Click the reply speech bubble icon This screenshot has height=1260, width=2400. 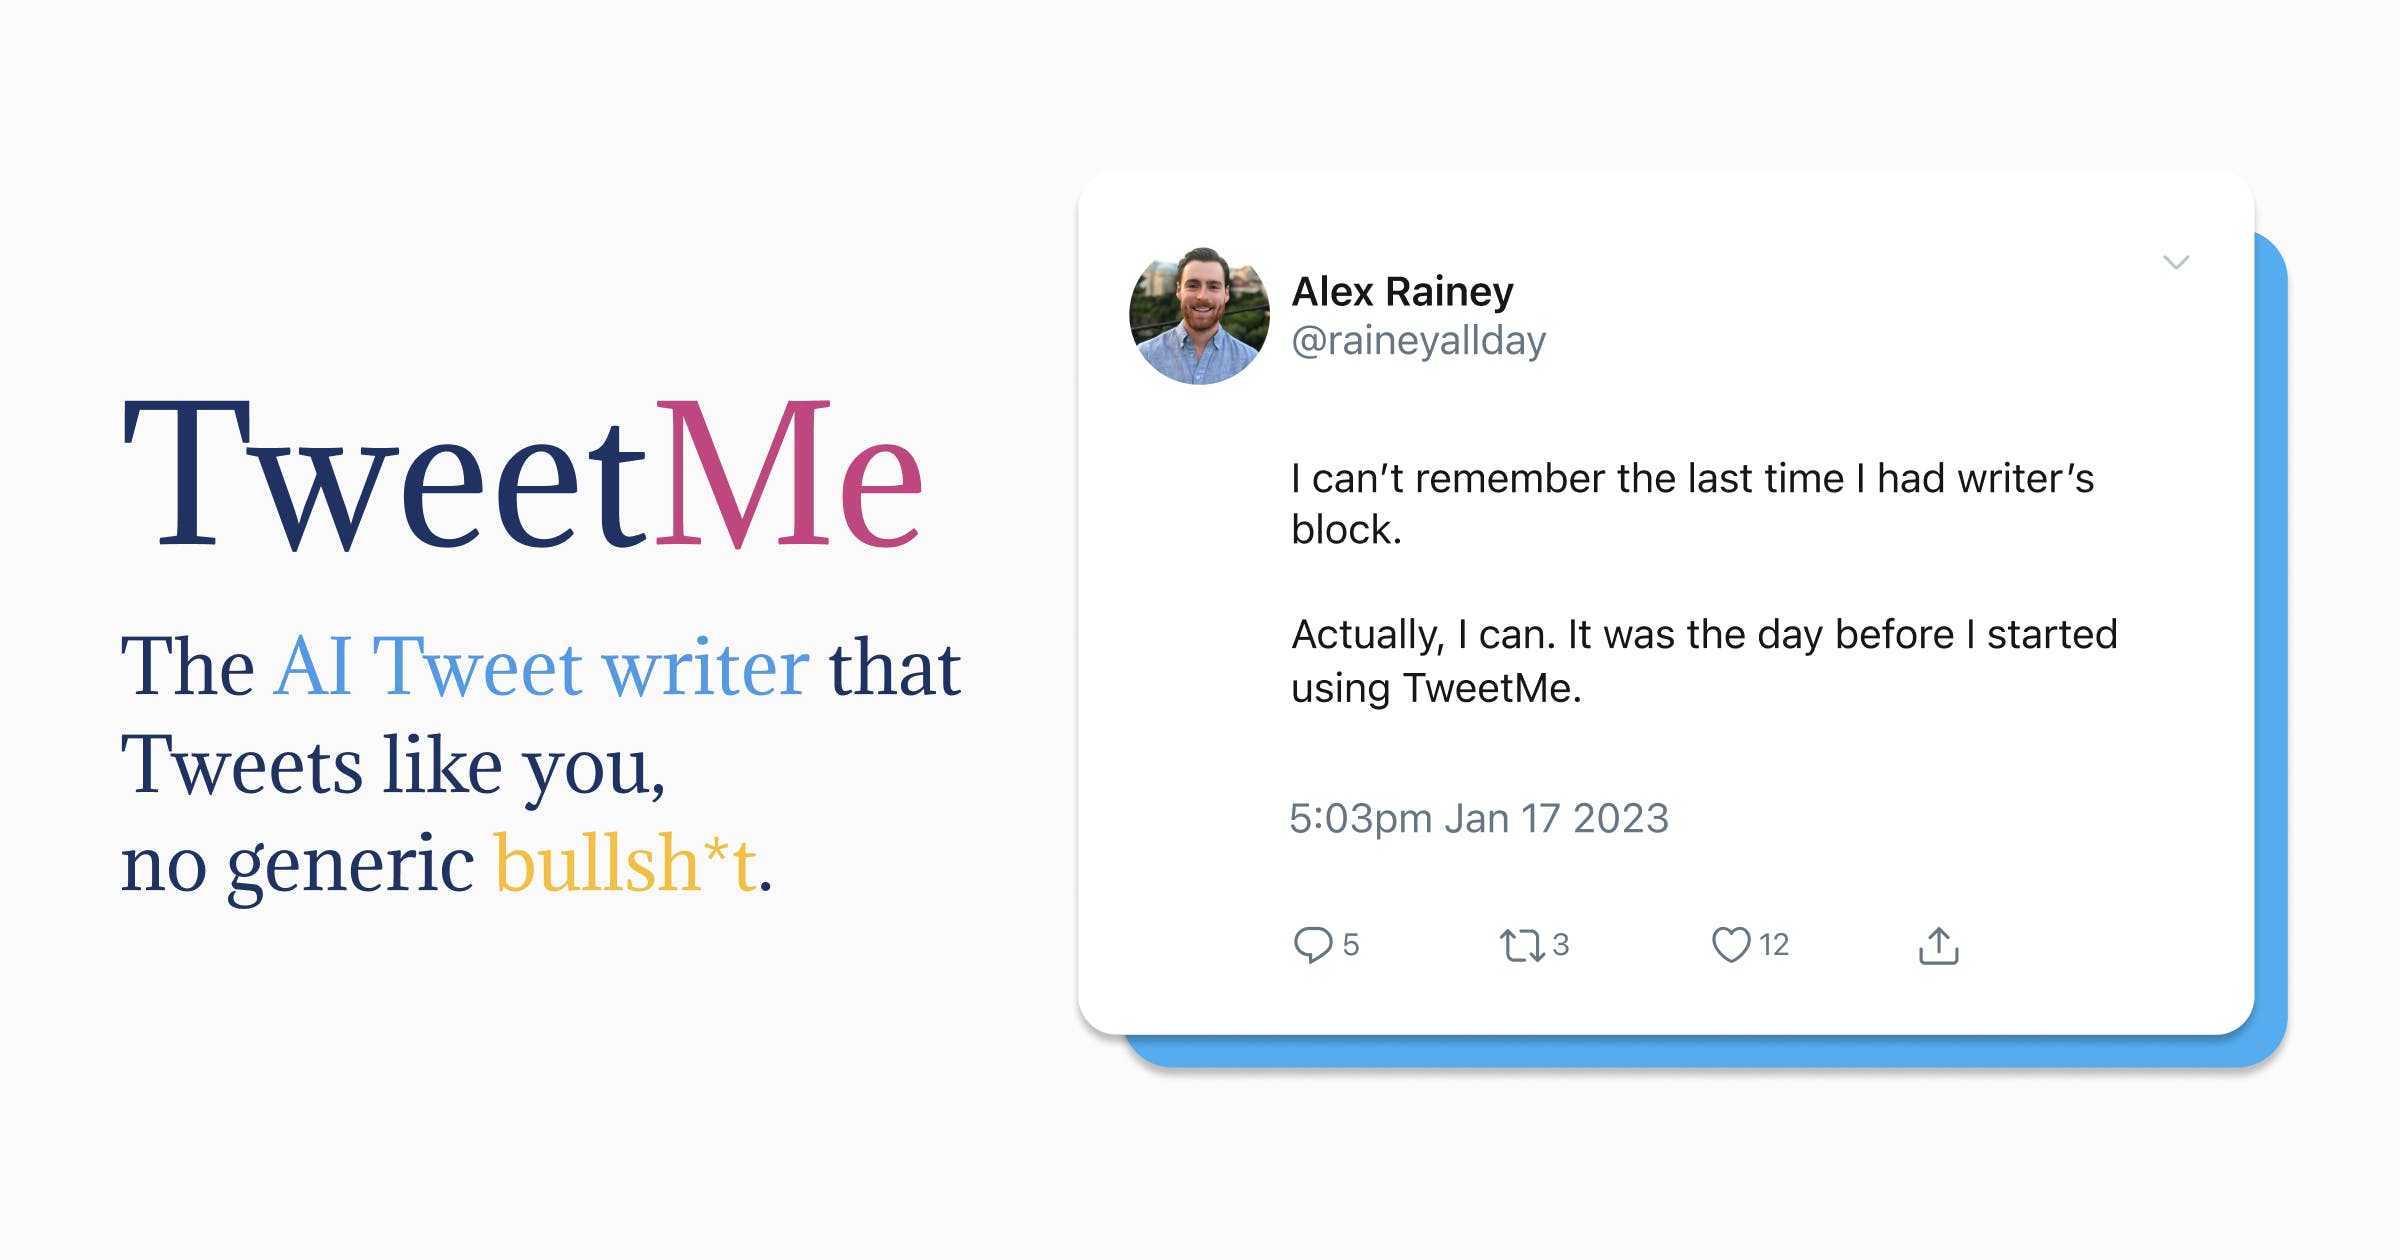click(1312, 945)
